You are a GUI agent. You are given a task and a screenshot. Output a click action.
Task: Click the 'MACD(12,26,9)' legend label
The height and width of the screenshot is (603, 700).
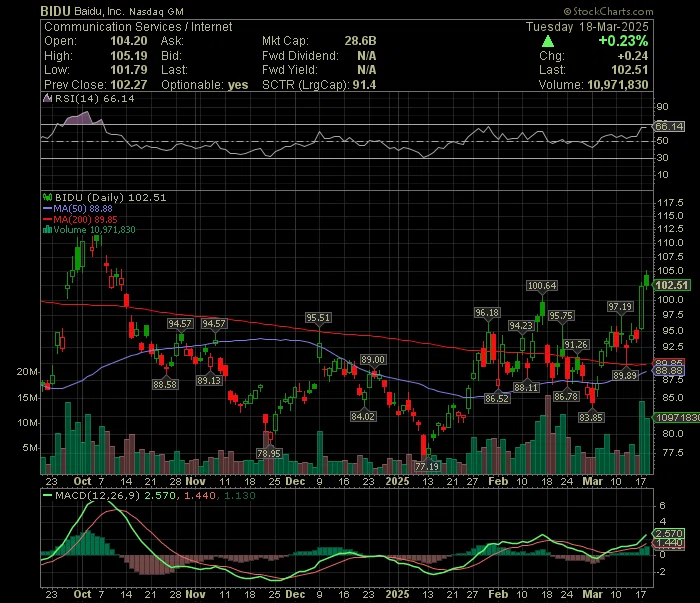point(97,495)
